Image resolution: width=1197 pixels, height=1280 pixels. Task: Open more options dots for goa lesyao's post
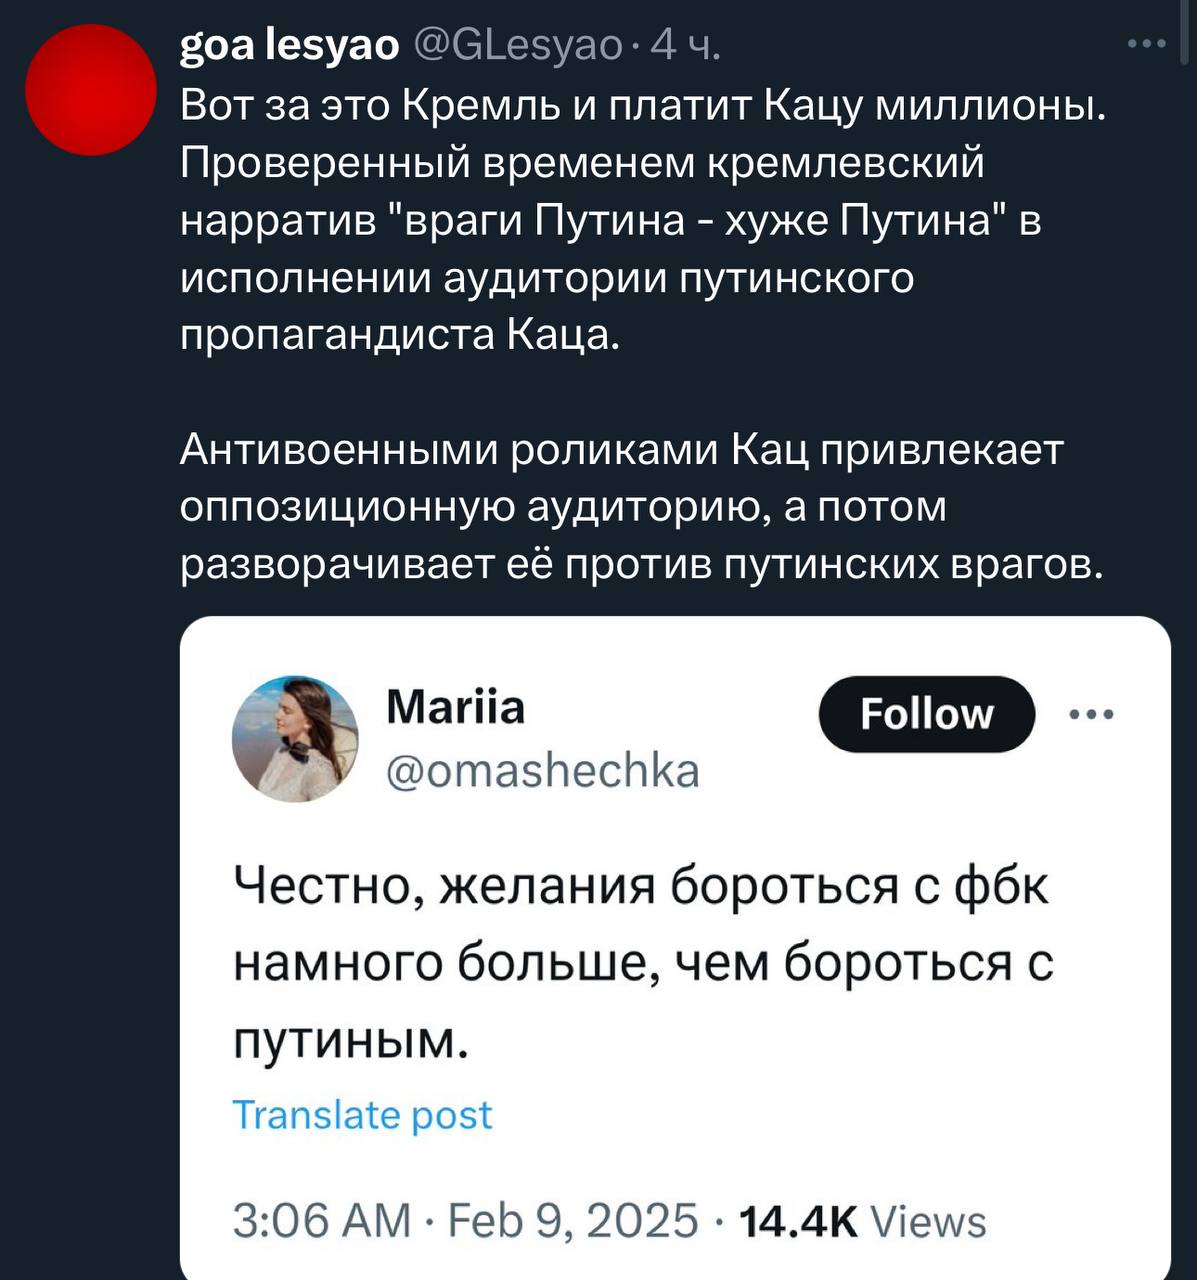tap(1146, 44)
